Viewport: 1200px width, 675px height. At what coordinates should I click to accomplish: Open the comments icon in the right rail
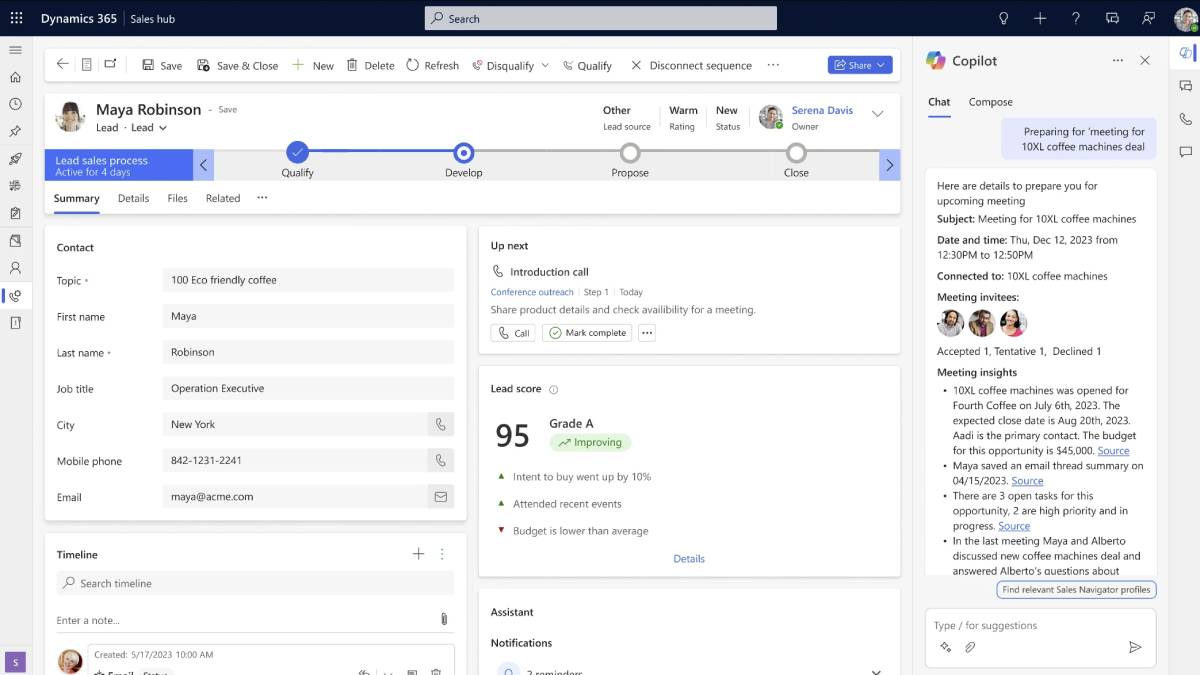click(1184, 153)
